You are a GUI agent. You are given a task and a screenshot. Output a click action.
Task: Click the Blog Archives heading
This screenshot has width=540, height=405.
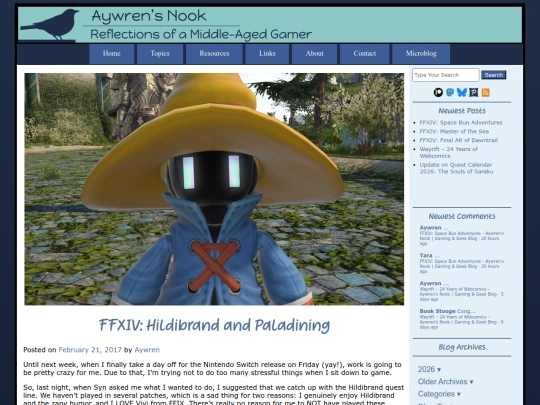click(462, 347)
